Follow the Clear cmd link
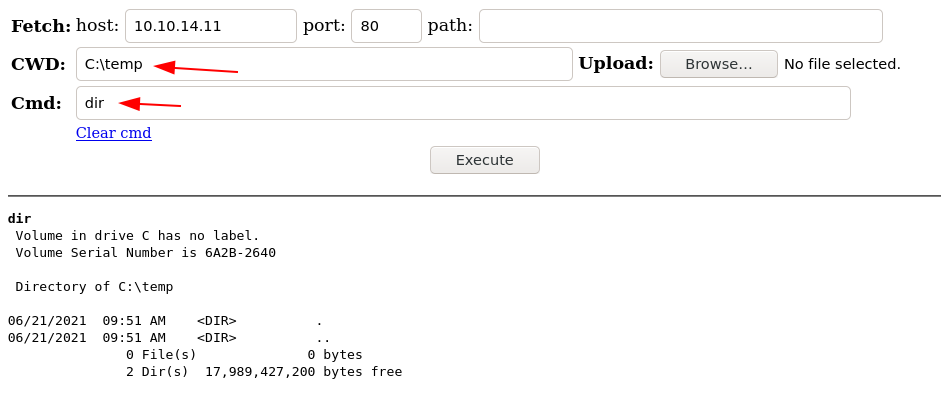The width and height of the screenshot is (941, 416). 113,133
